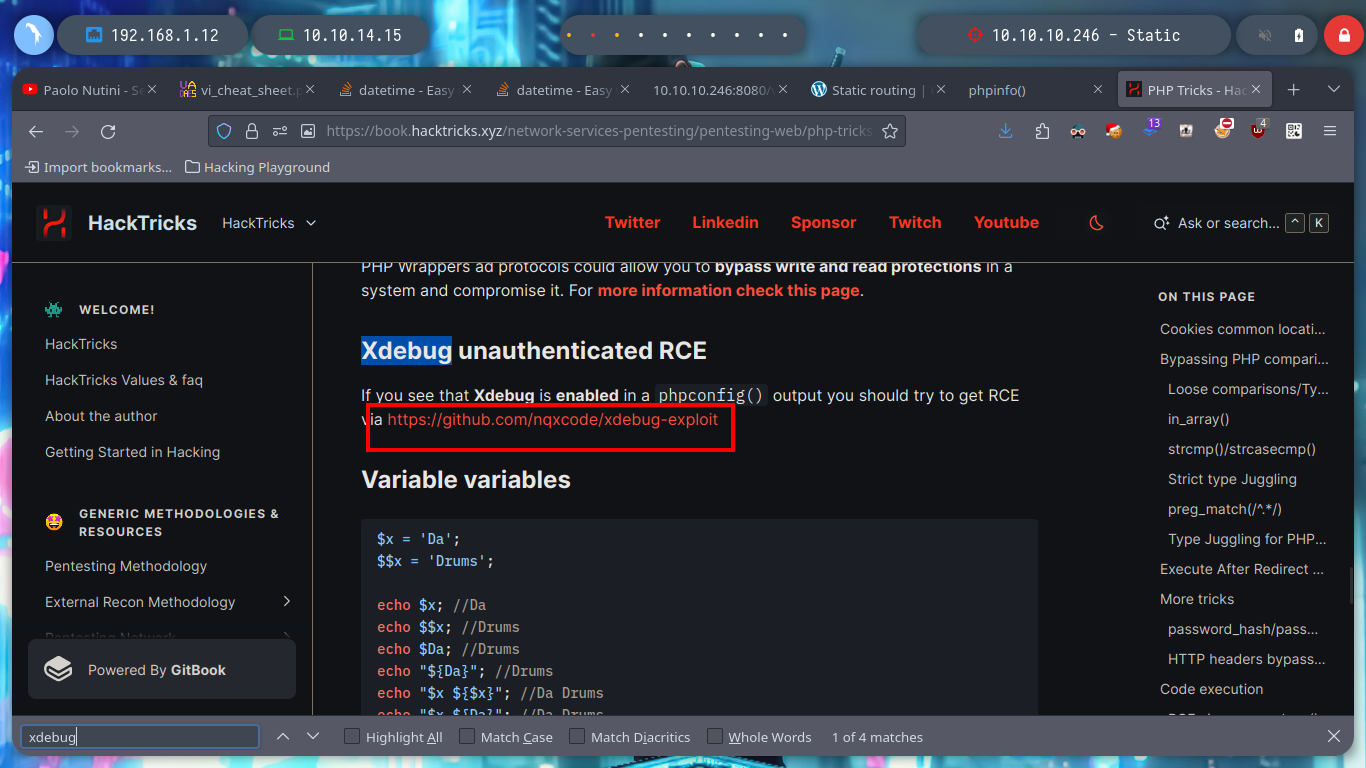Toggle HackTricks dark mode moon icon

pos(1097,223)
